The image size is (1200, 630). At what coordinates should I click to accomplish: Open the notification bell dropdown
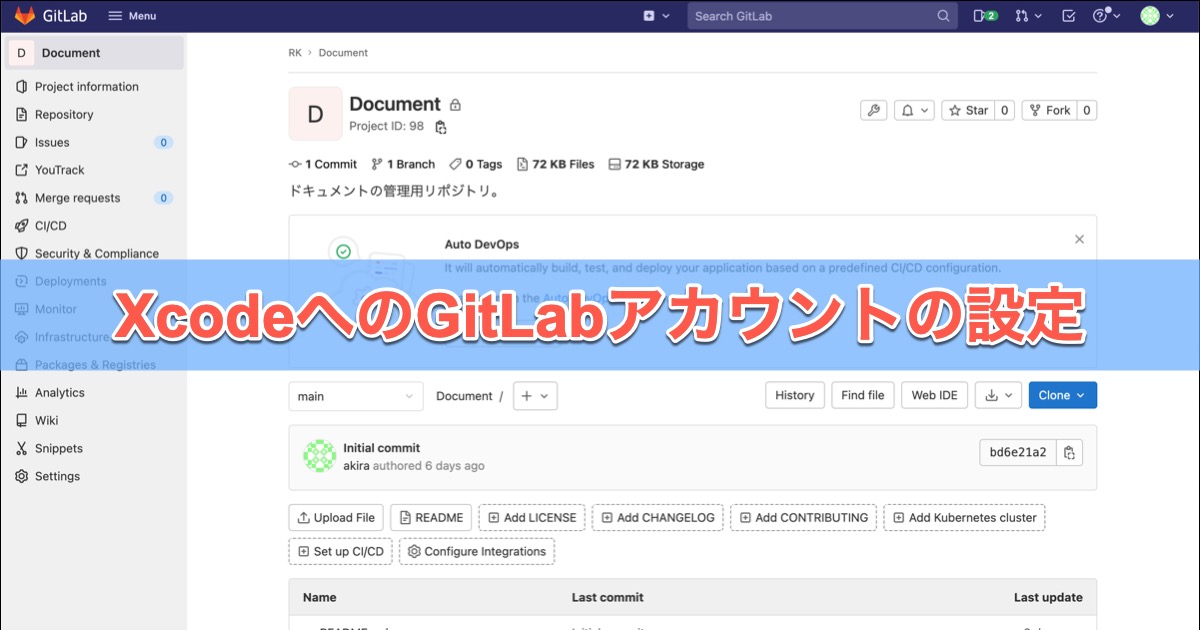(x=914, y=110)
